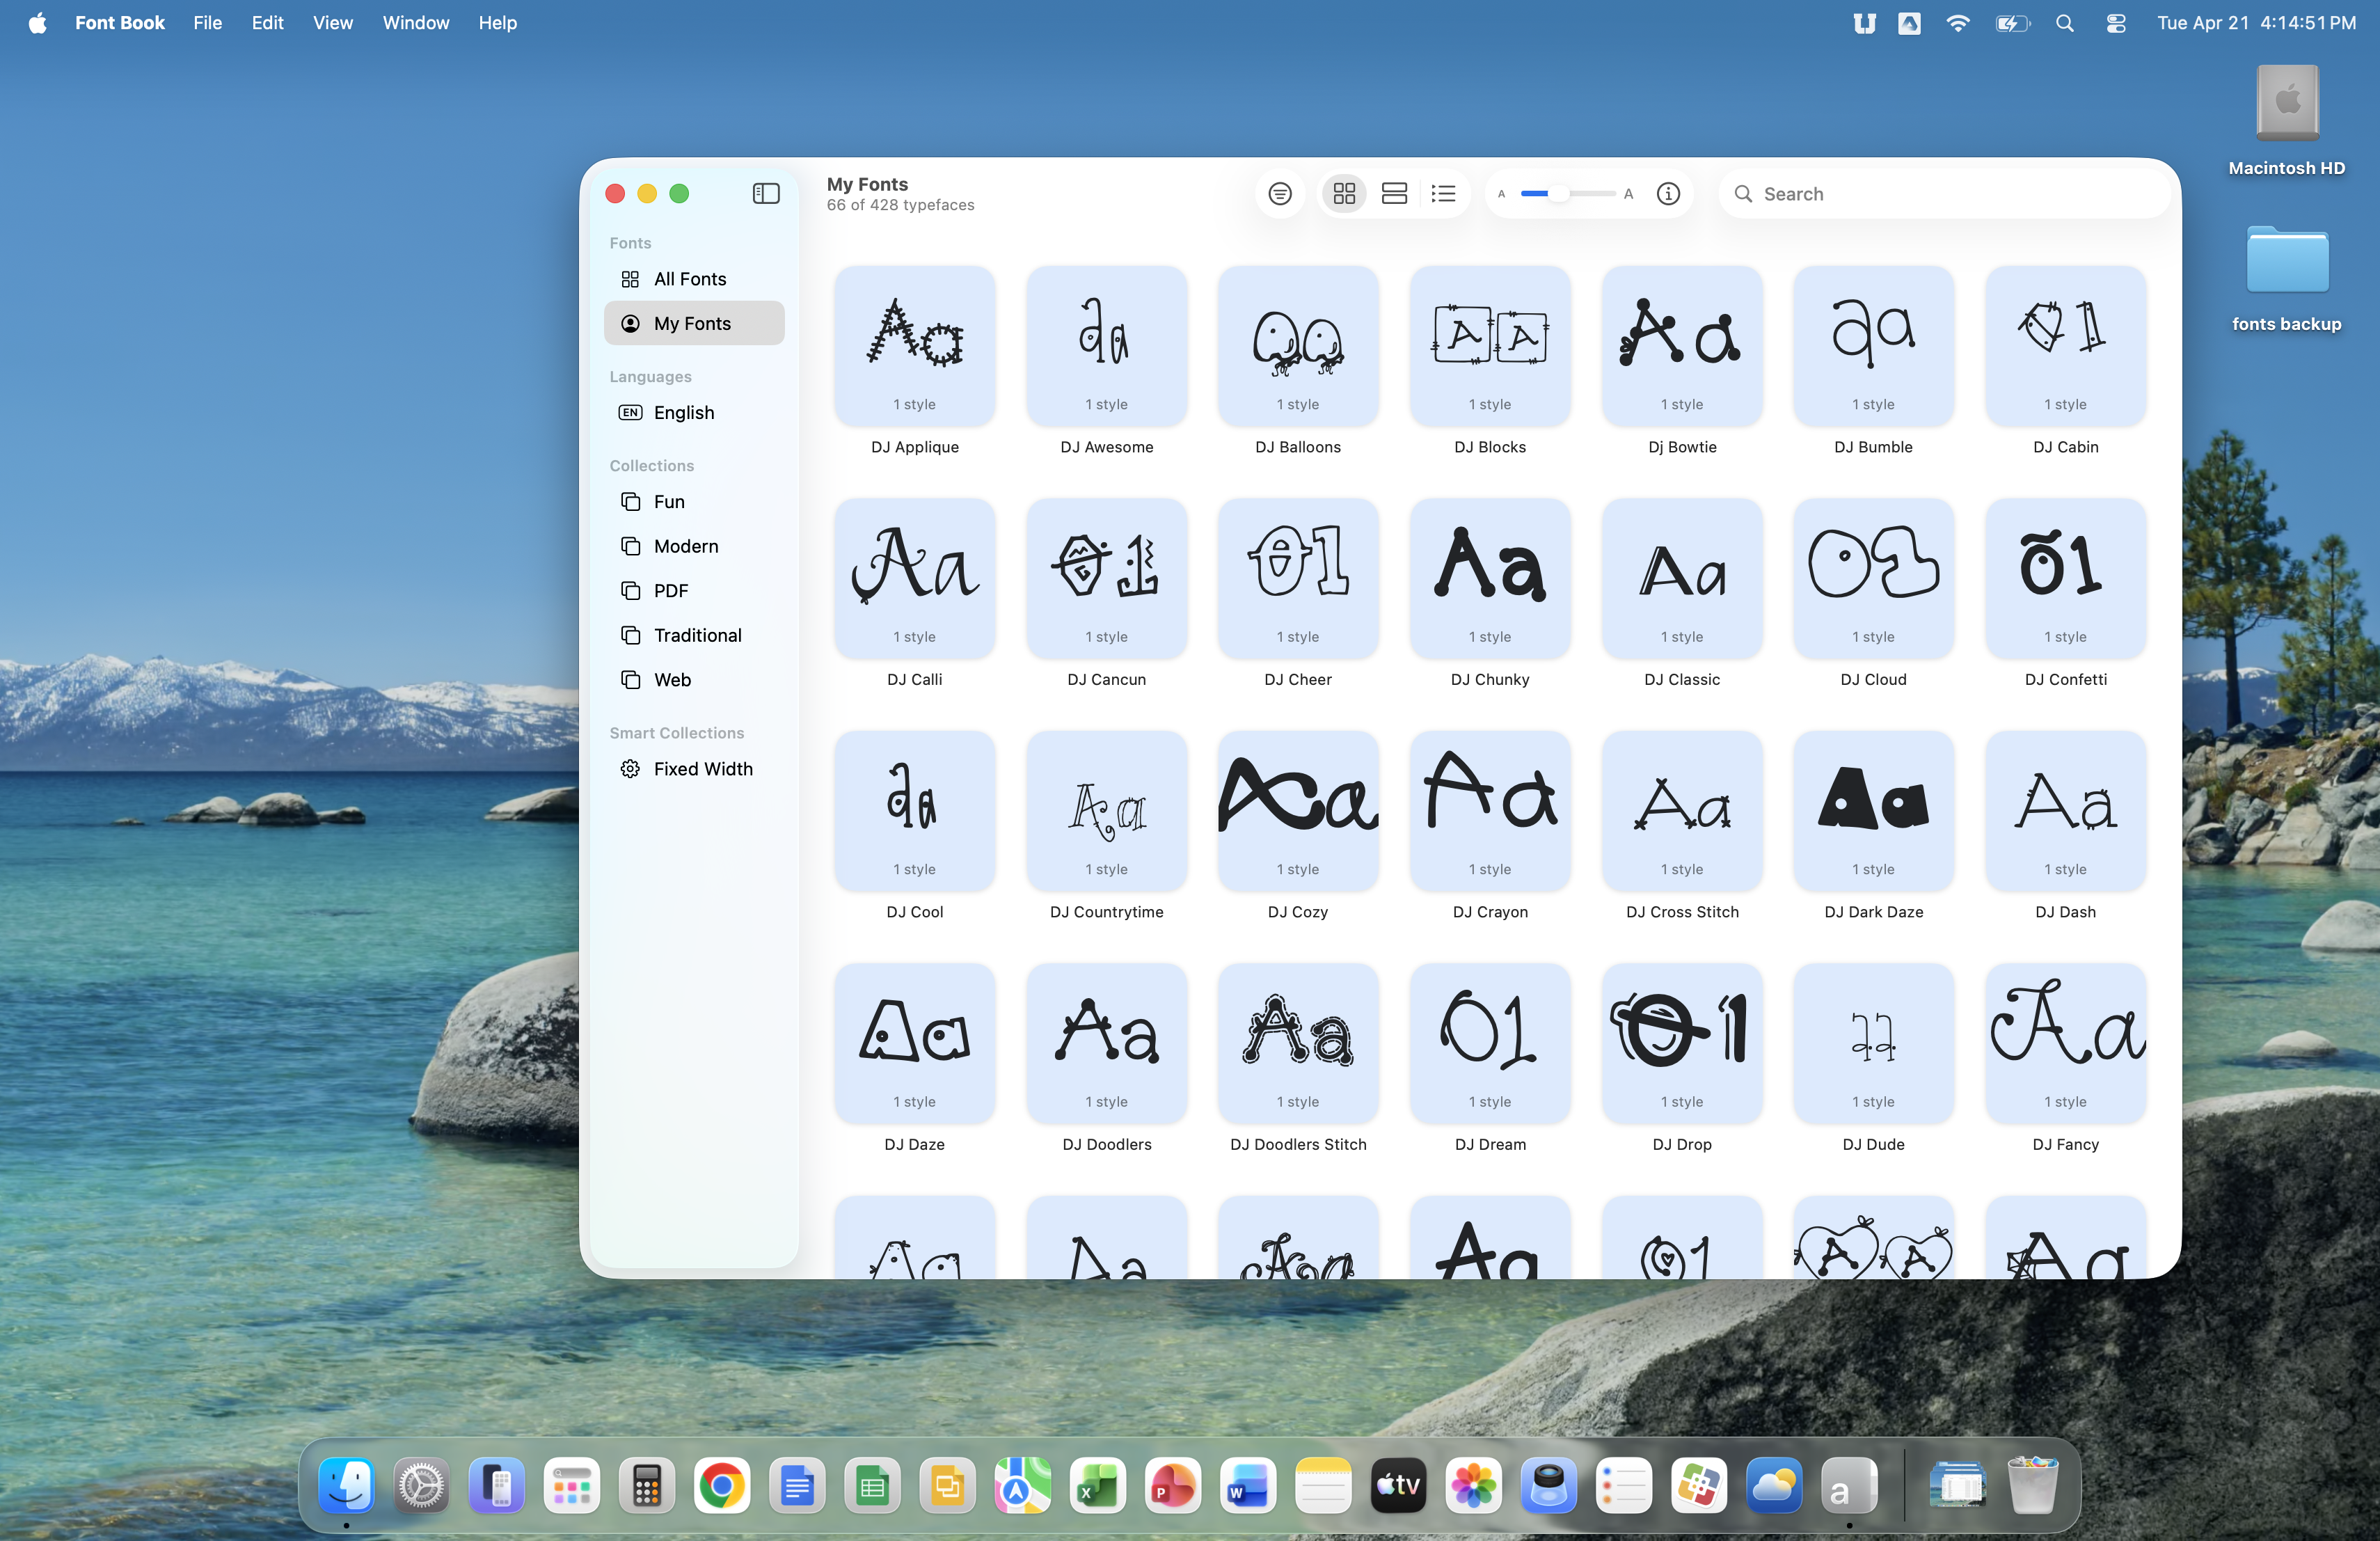This screenshot has height=1541, width=2380.
Task: Adjust the preview size slider
Action: point(1558,193)
